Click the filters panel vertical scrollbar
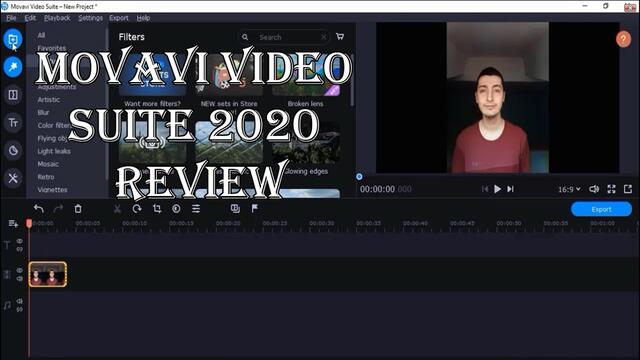 pyautogui.click(x=351, y=80)
